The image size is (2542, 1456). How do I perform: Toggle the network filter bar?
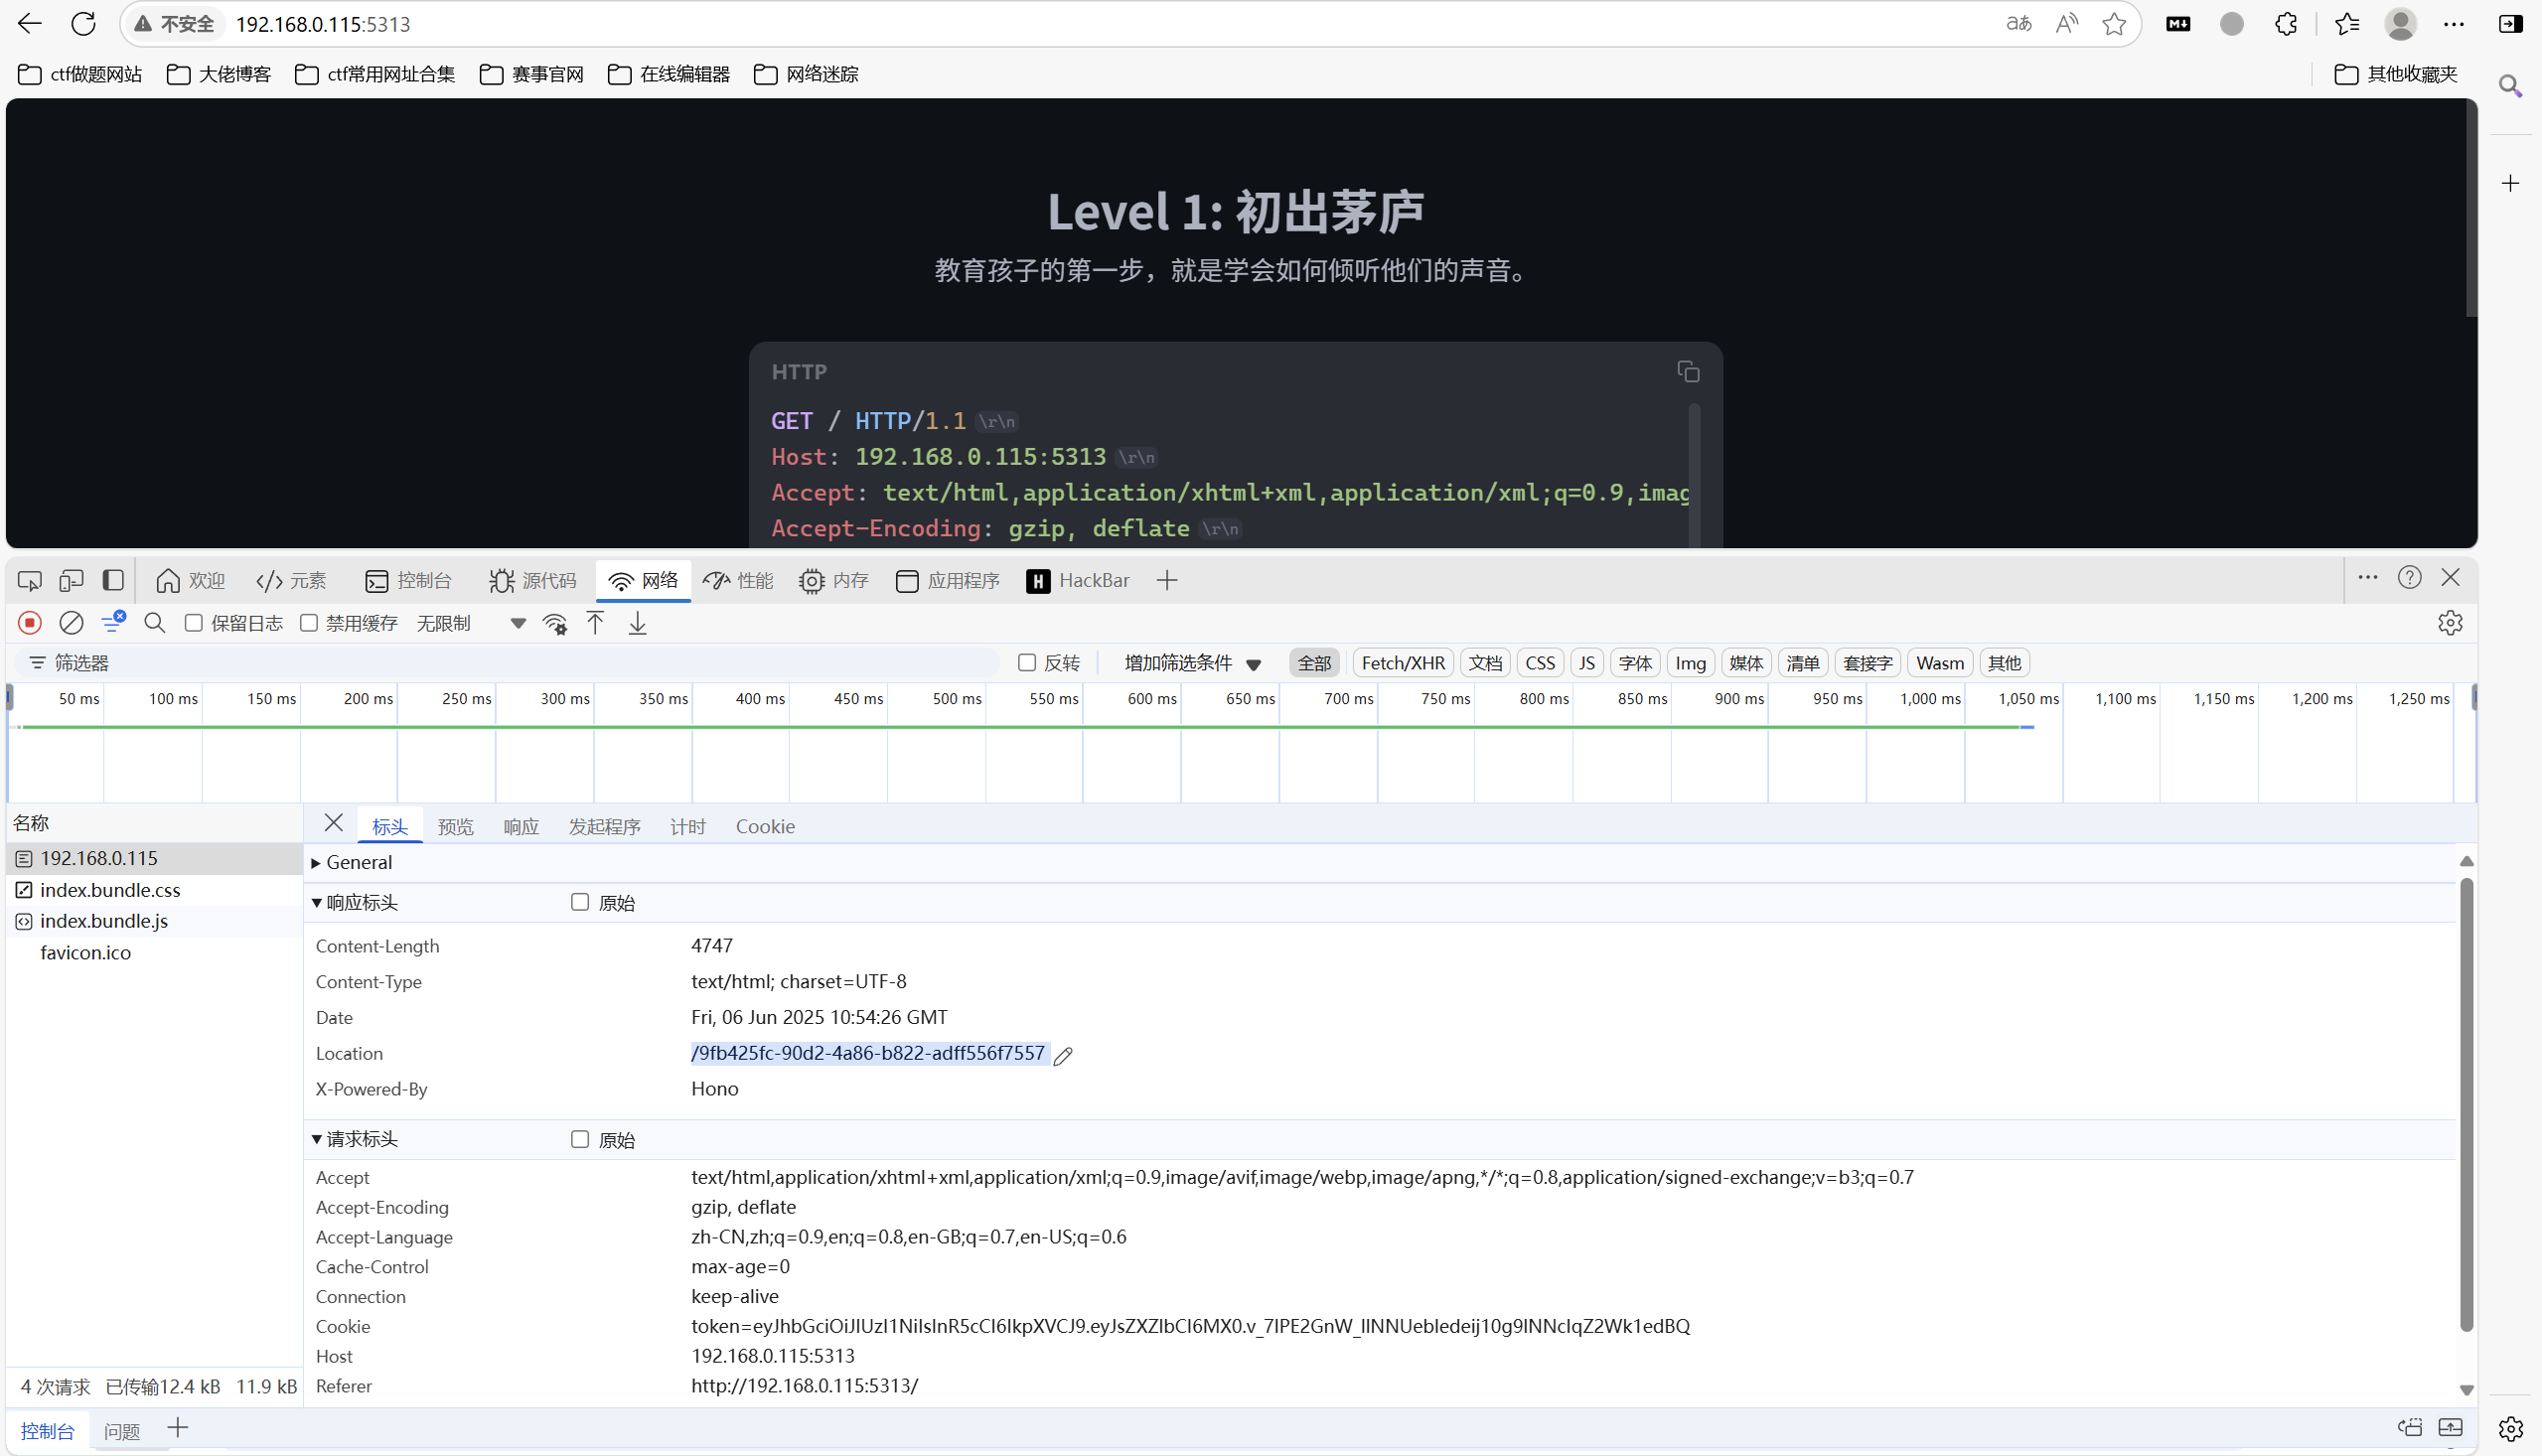point(113,623)
